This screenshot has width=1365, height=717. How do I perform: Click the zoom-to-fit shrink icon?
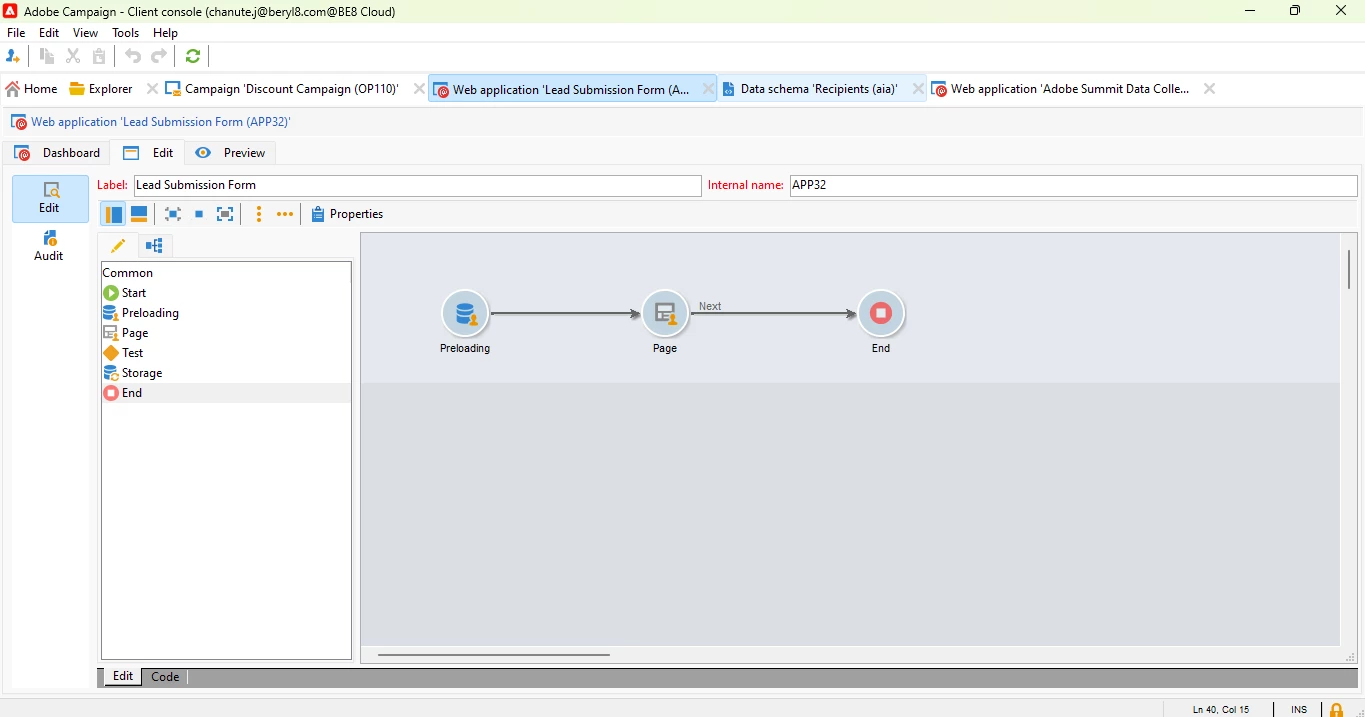pos(173,215)
